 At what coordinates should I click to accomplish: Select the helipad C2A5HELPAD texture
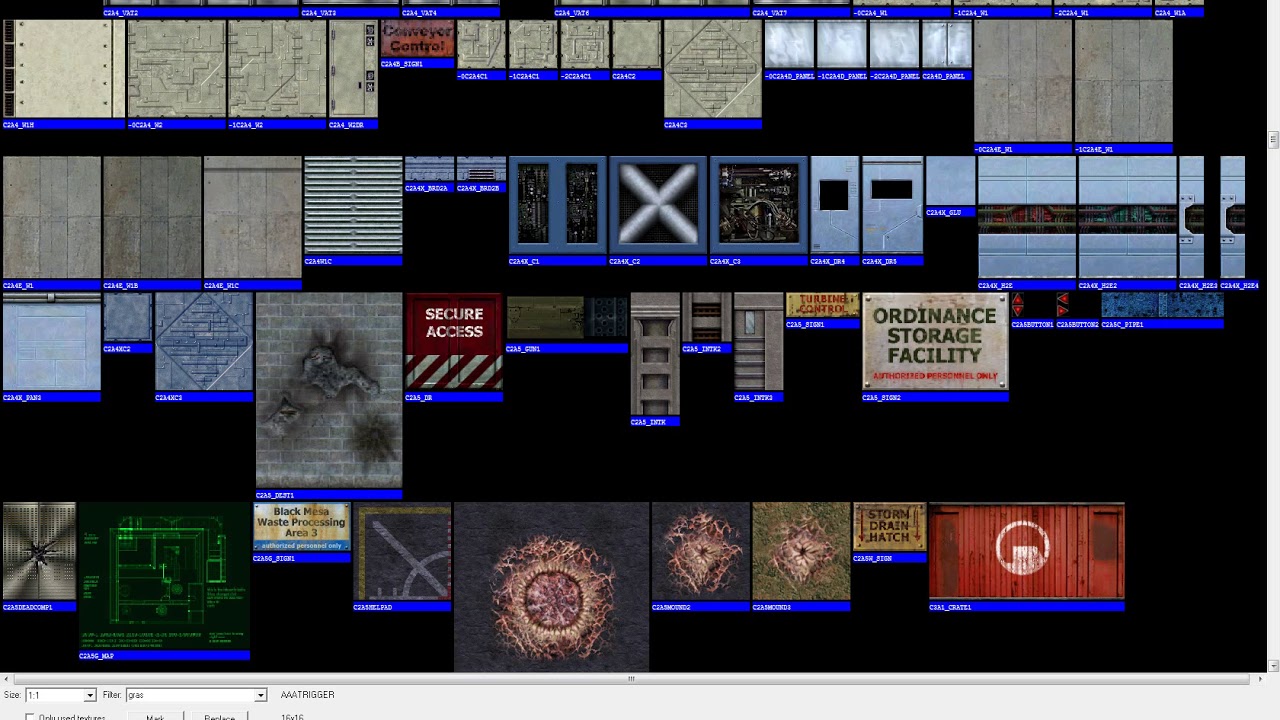click(x=403, y=551)
